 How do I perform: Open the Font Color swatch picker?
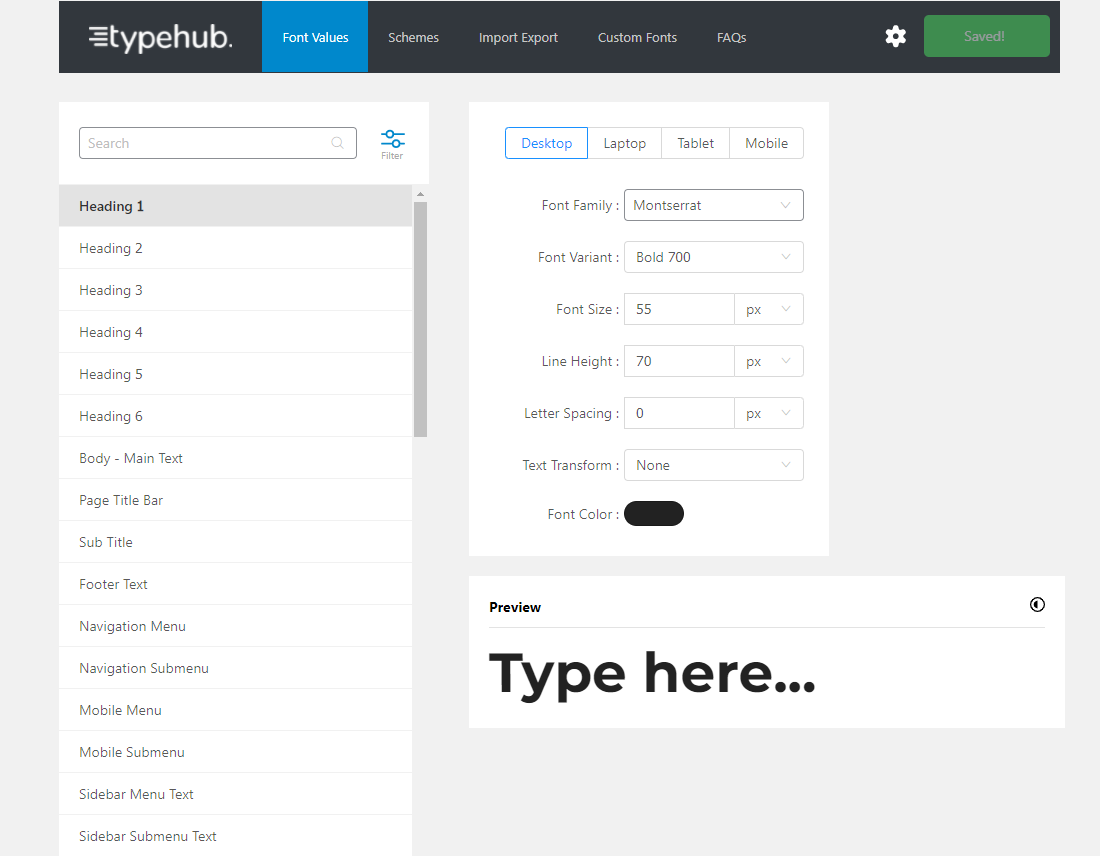pos(654,513)
